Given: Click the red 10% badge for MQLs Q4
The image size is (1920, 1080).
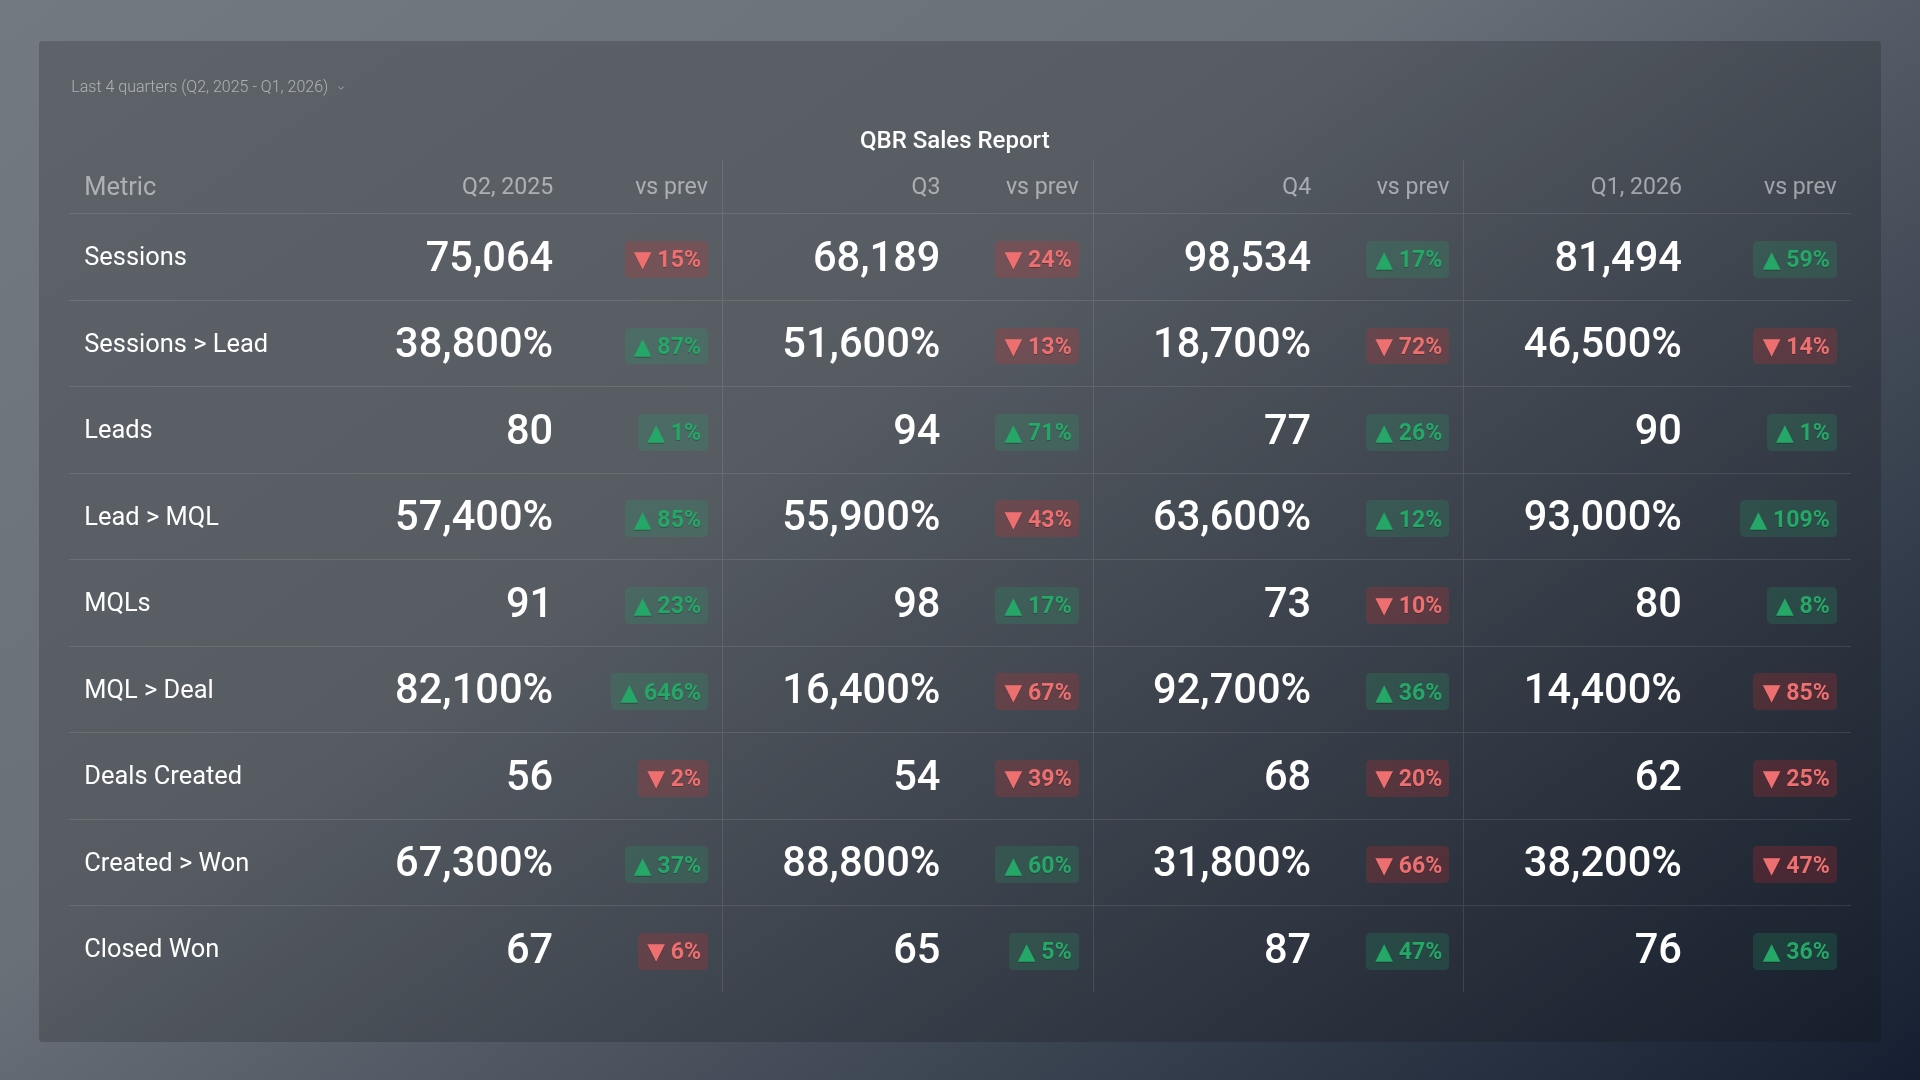Looking at the screenshot, I should click(1407, 605).
